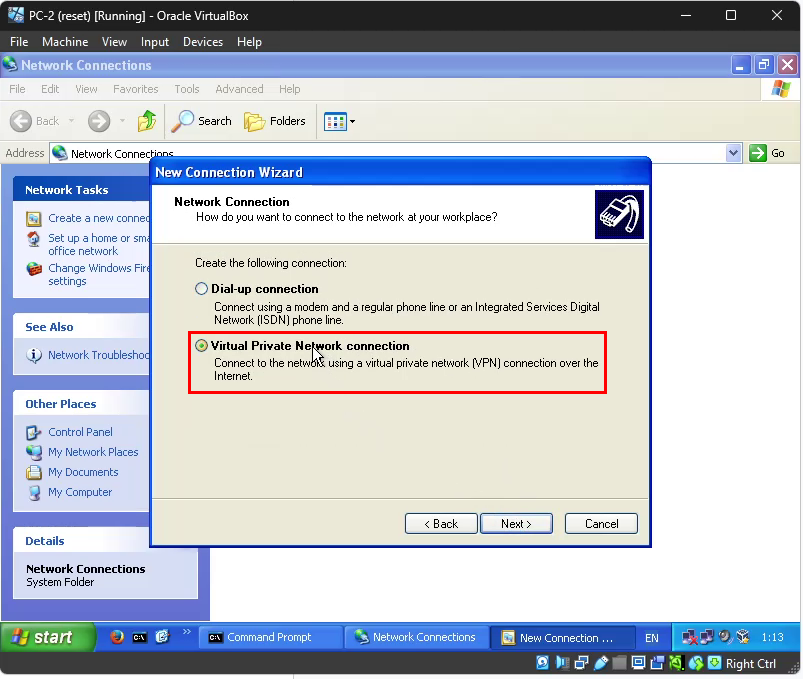Image resolution: width=803 pixels, height=679 pixels.
Task: Expand the quick launch overflow chevron
Action: coord(186,631)
